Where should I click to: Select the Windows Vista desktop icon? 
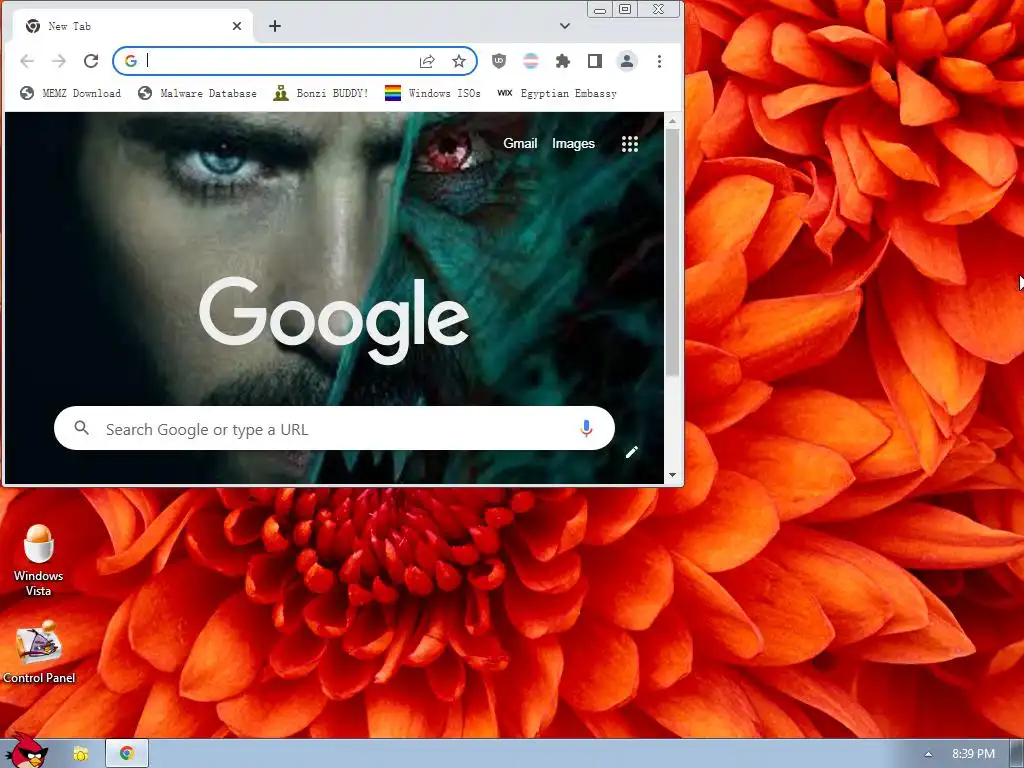click(x=39, y=561)
